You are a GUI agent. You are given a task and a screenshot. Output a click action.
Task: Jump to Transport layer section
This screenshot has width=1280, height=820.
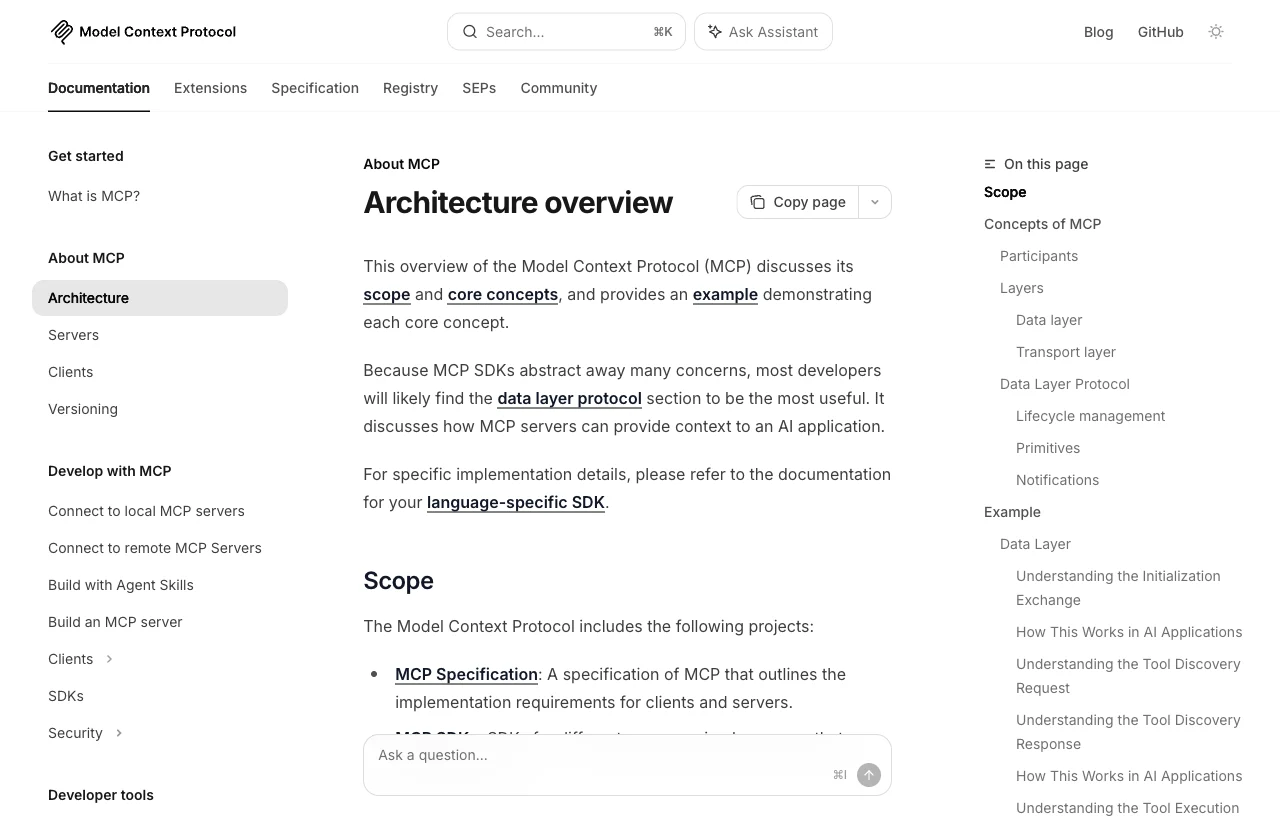1066,352
